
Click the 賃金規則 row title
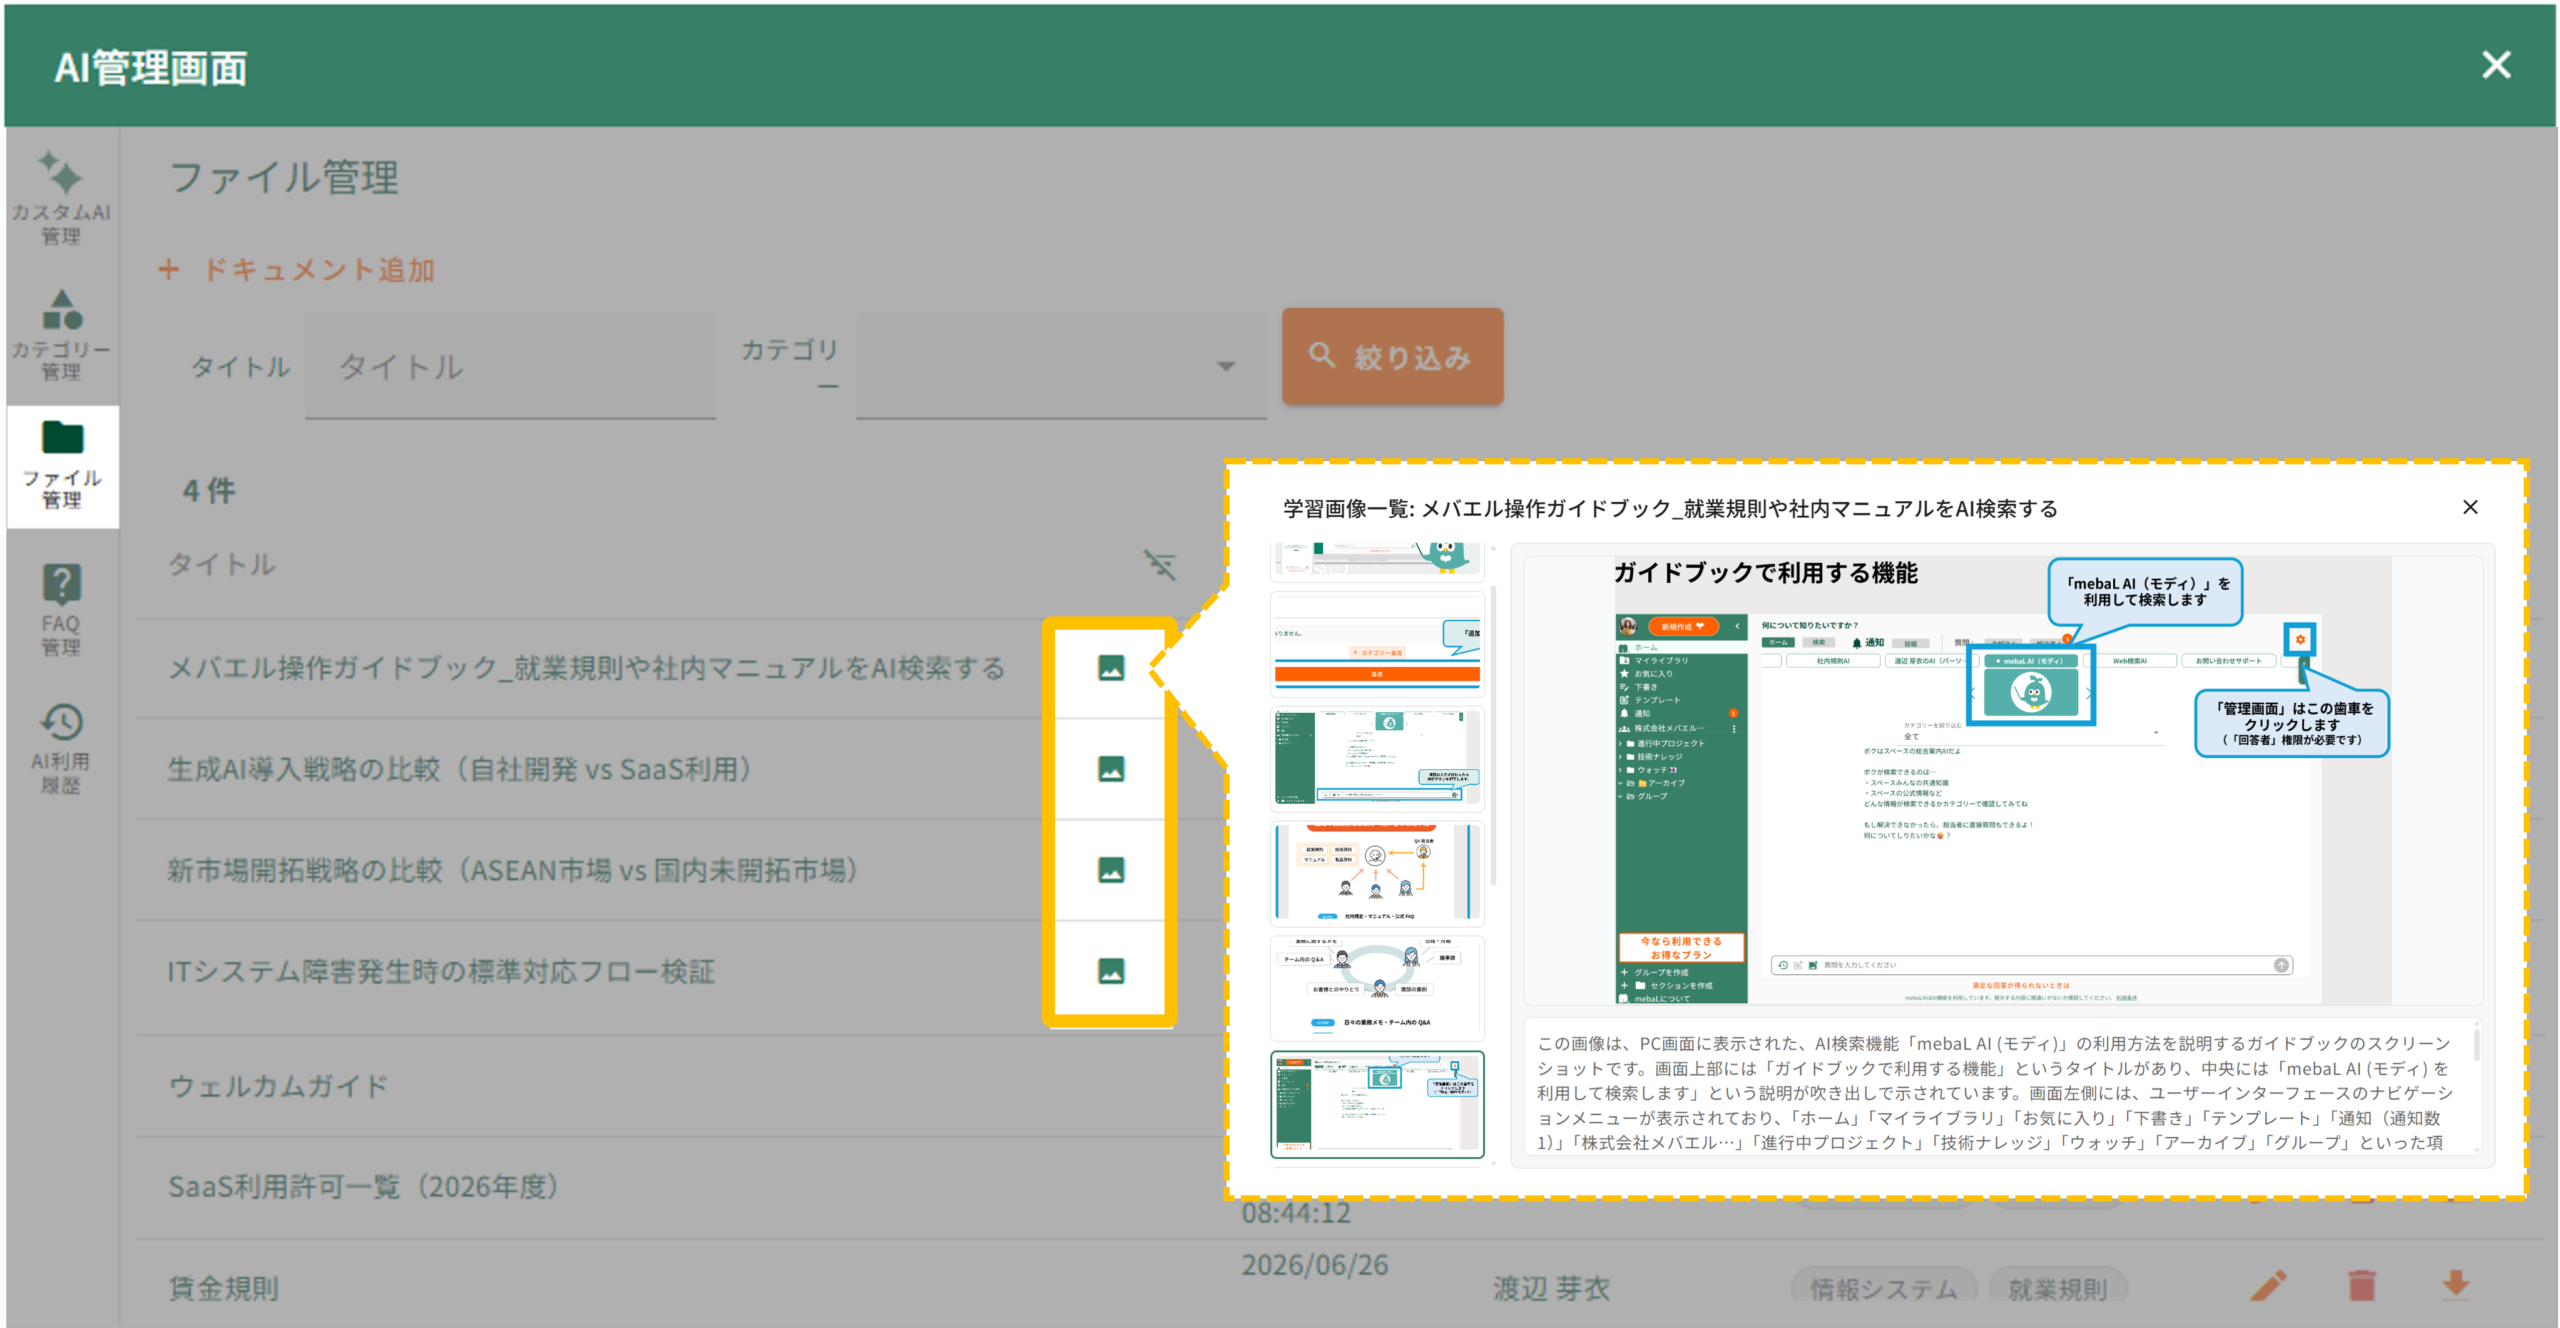click(x=223, y=1288)
